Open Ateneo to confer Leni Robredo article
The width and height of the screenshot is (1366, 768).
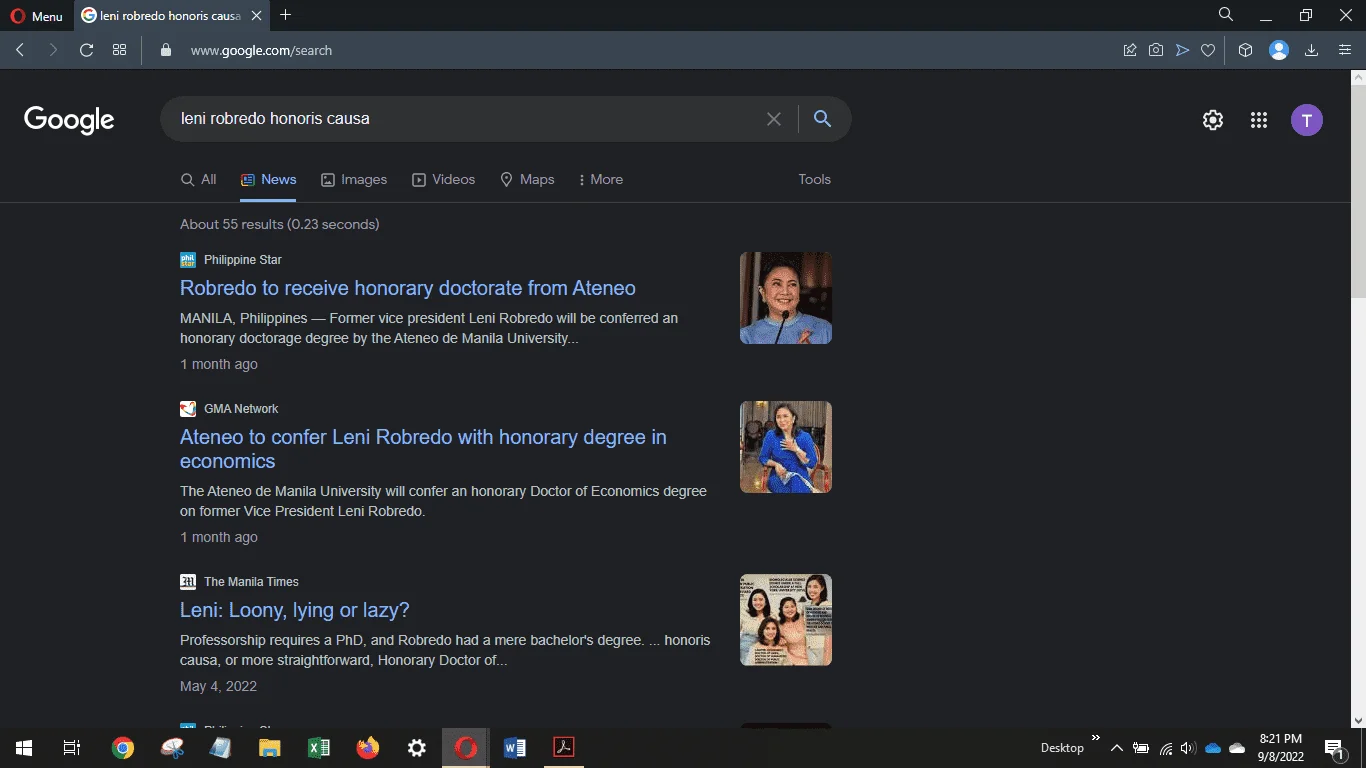(x=423, y=449)
